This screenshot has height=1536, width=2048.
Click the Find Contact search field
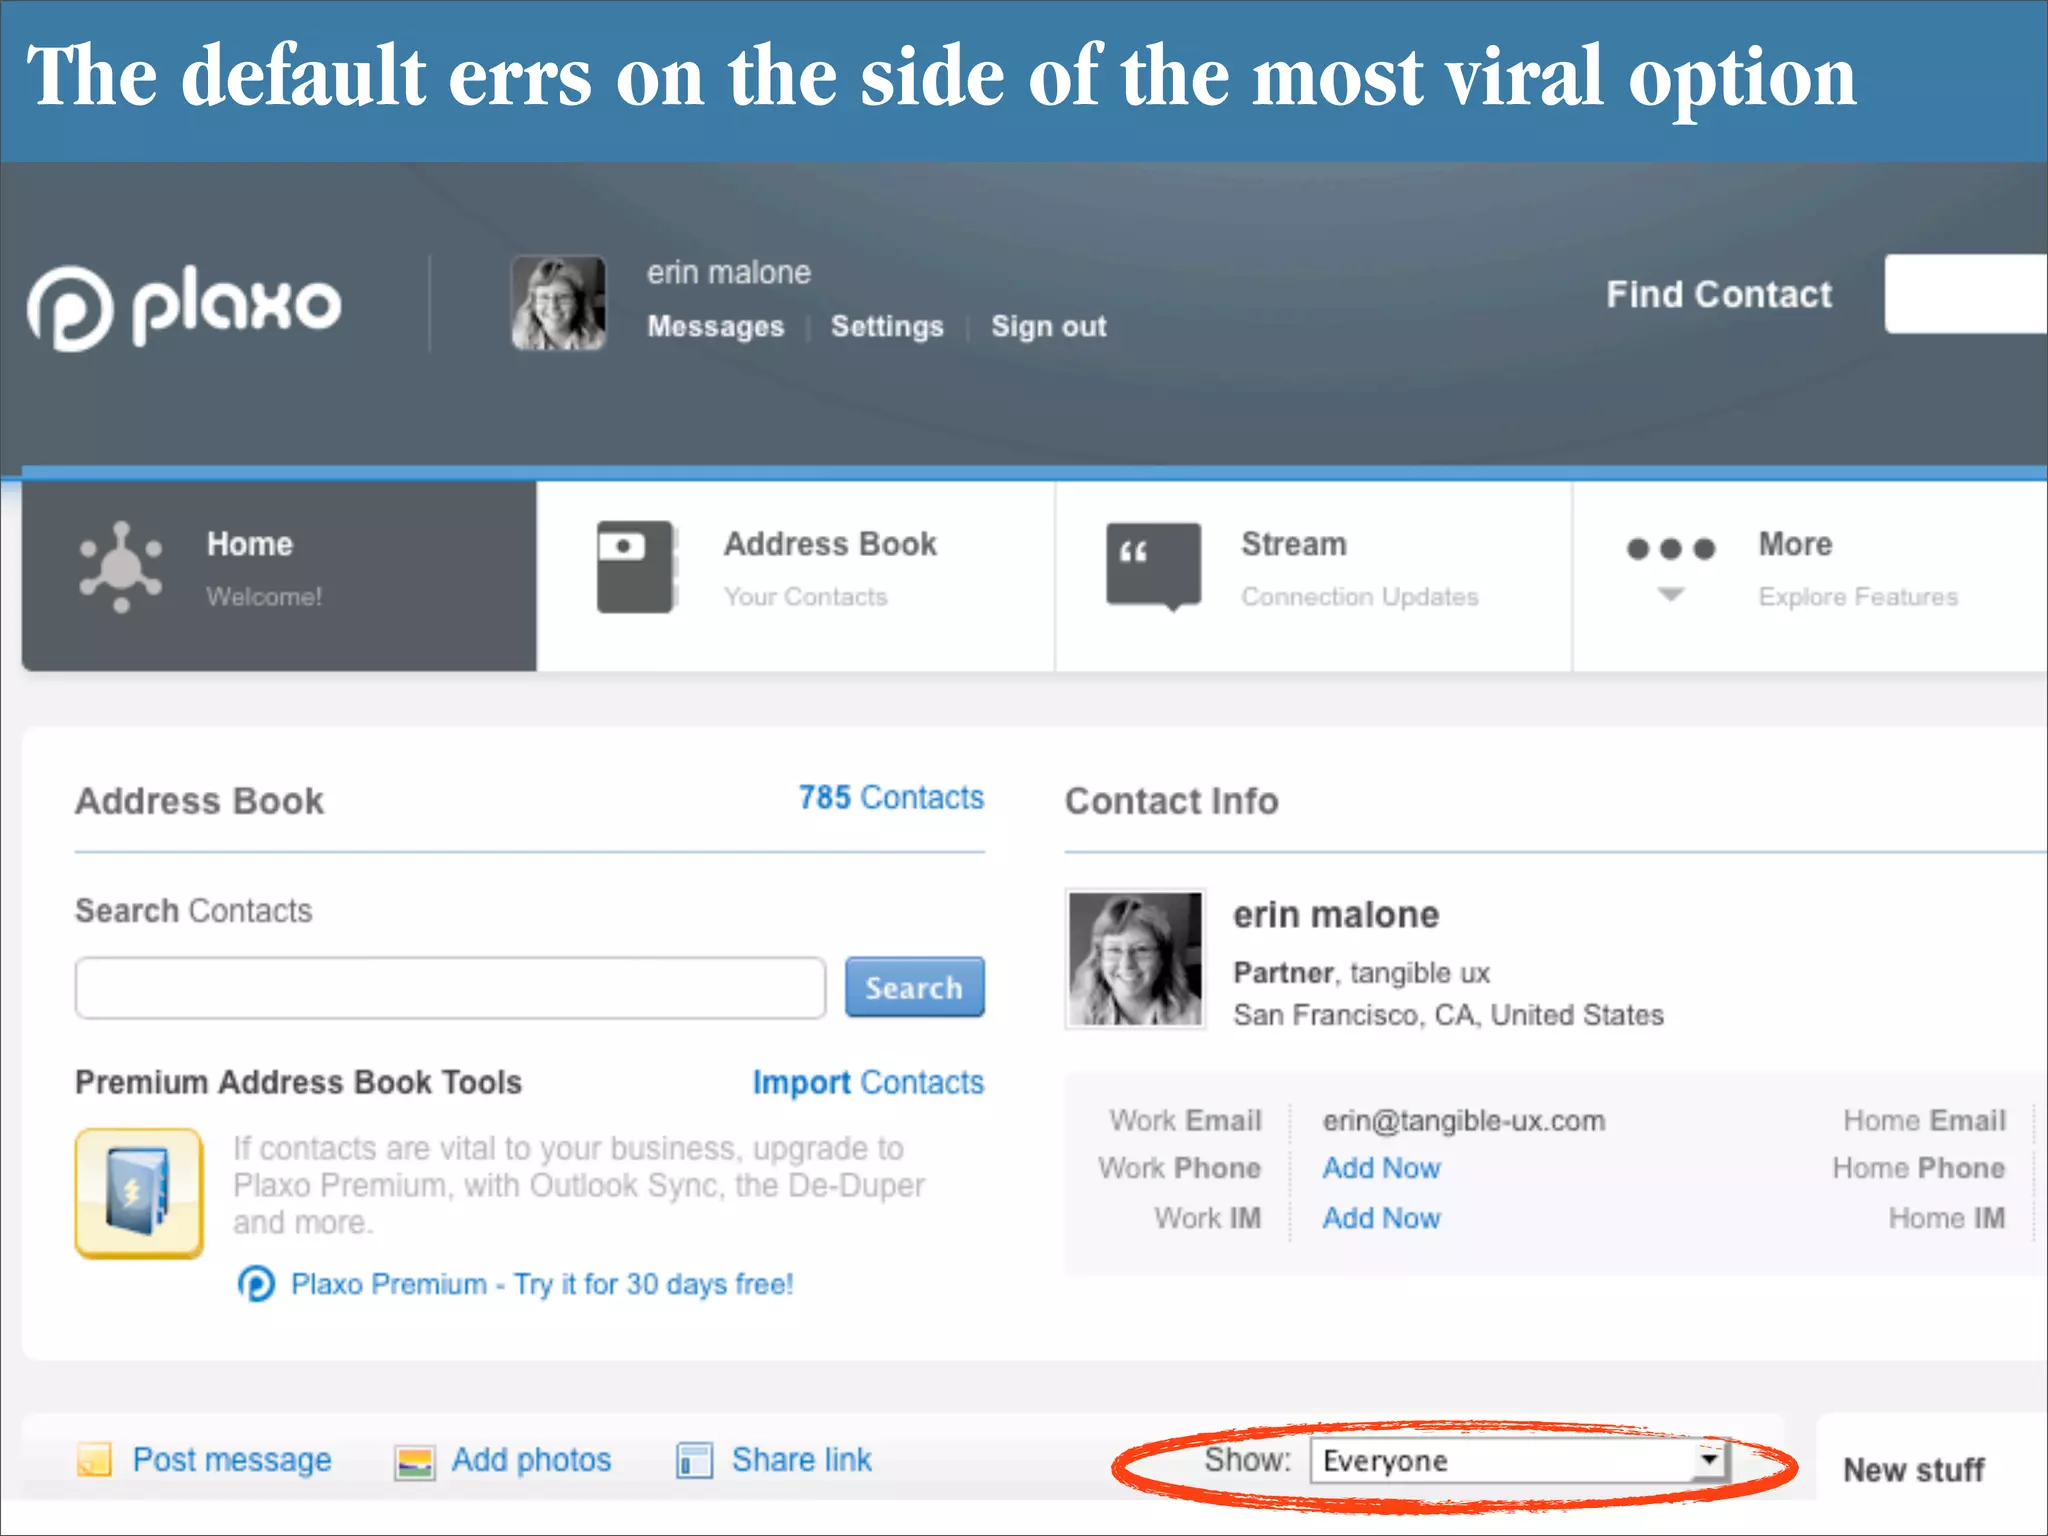point(1966,294)
